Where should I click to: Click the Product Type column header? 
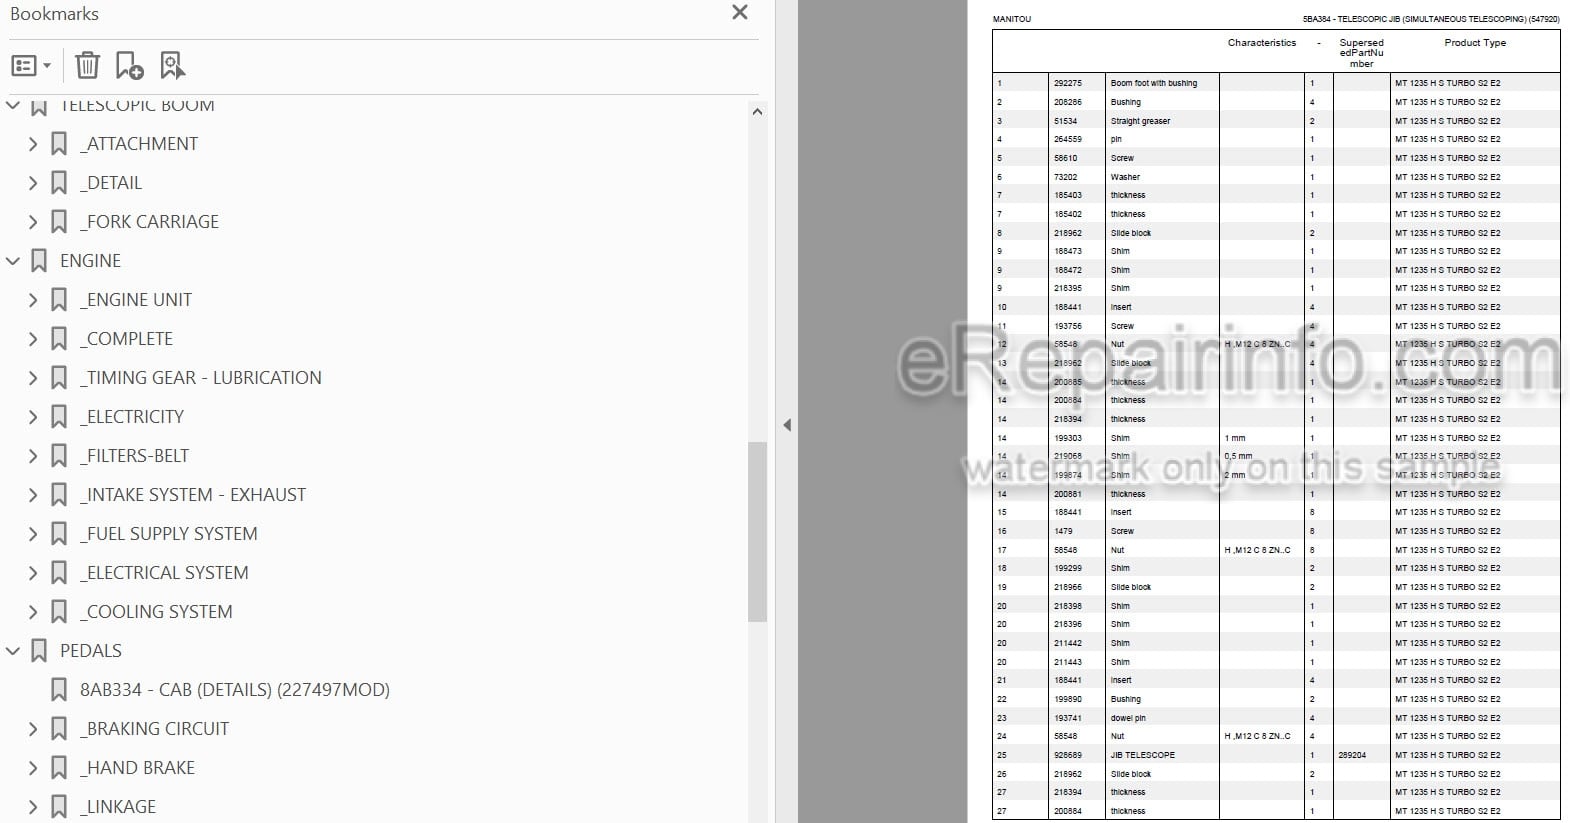coord(1474,43)
